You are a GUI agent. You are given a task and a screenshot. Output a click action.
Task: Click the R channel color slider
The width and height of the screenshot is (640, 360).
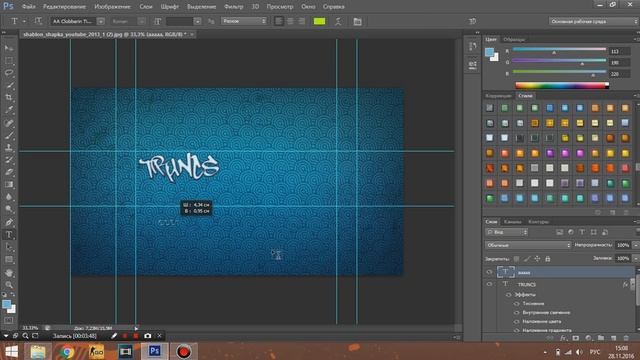(559, 49)
